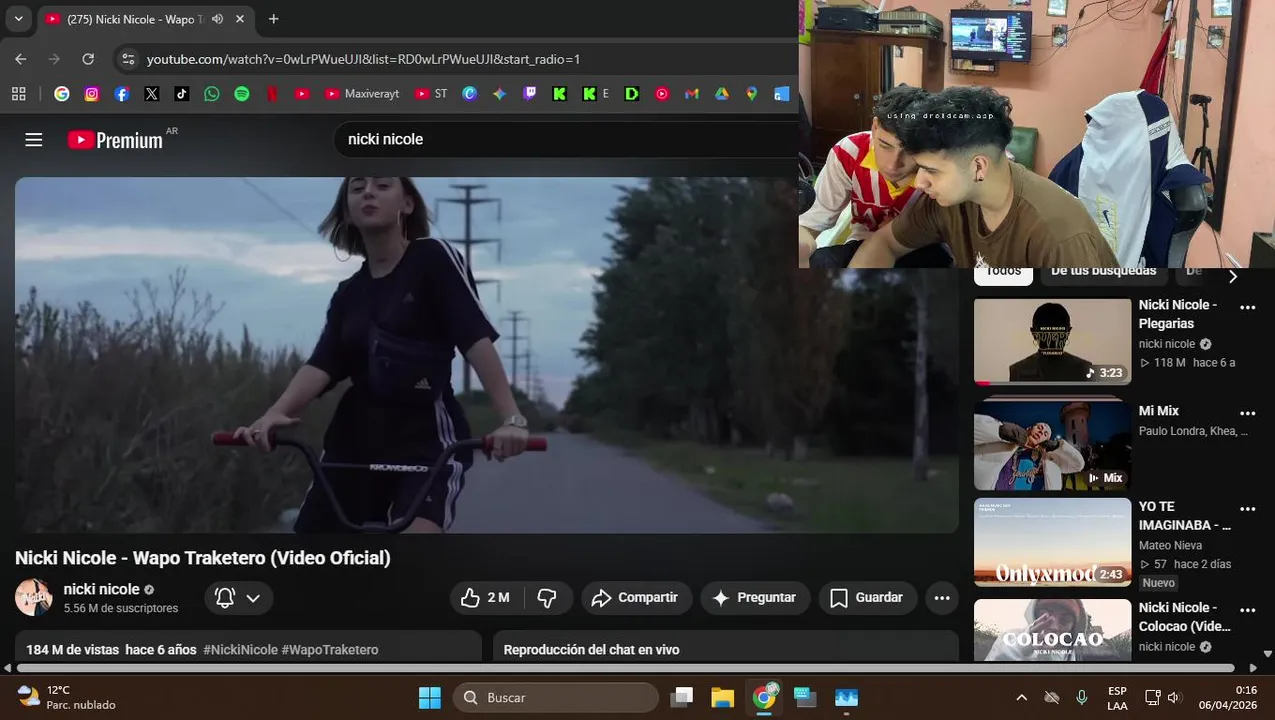
Task: Open Instagram bookmark
Action: click(x=92, y=94)
